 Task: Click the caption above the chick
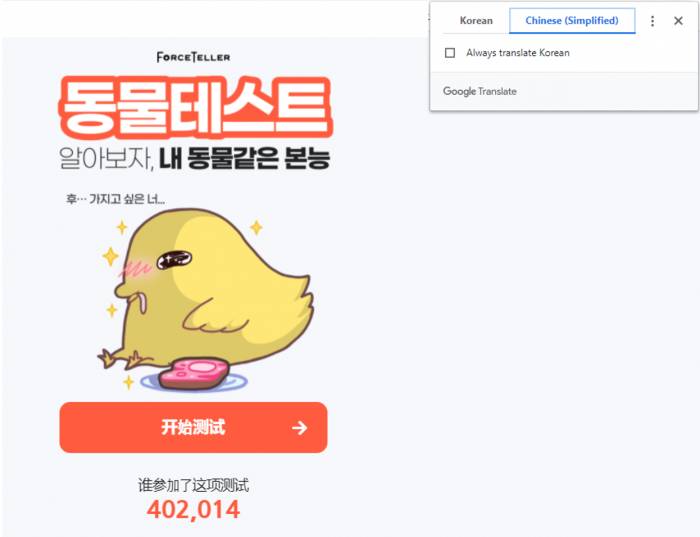[x=116, y=199]
